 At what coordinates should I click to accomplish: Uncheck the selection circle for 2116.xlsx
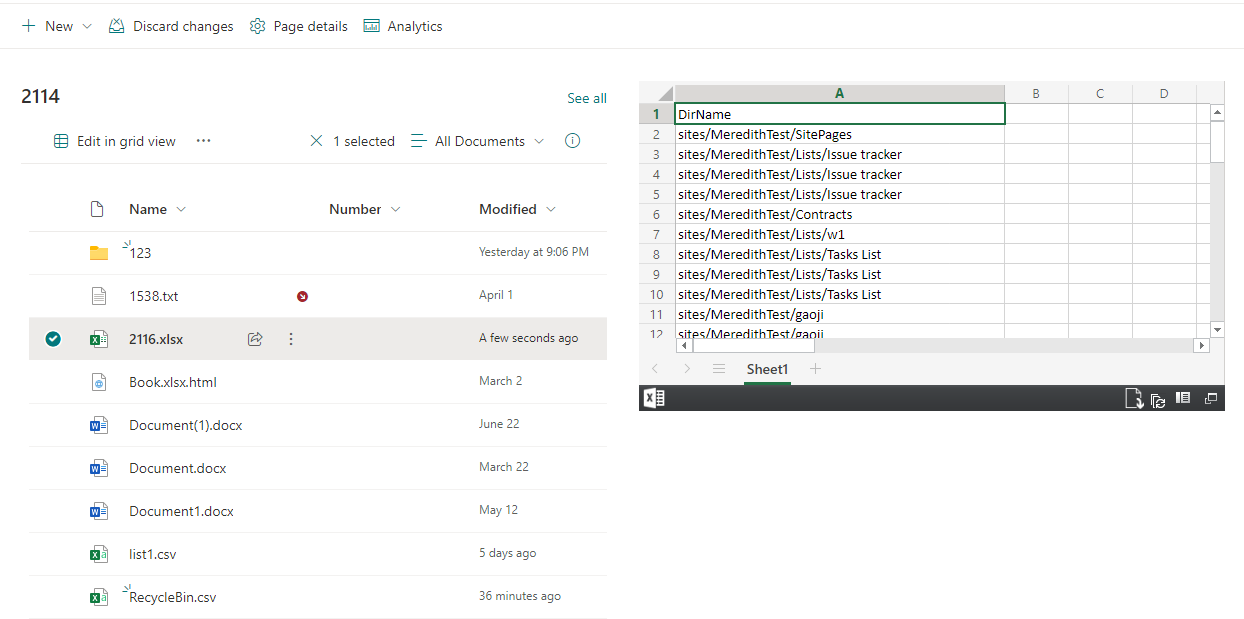coord(53,339)
